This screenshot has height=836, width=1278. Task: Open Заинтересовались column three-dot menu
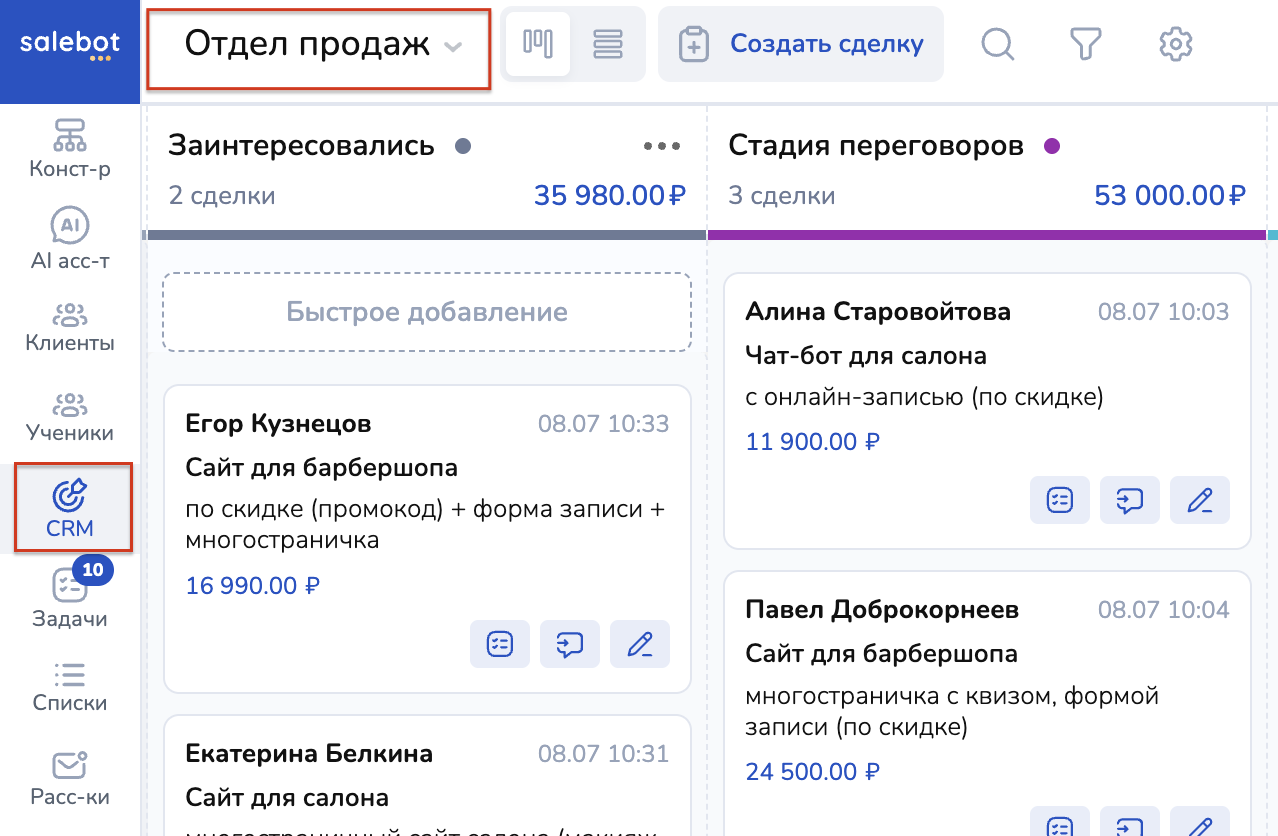click(x=661, y=146)
